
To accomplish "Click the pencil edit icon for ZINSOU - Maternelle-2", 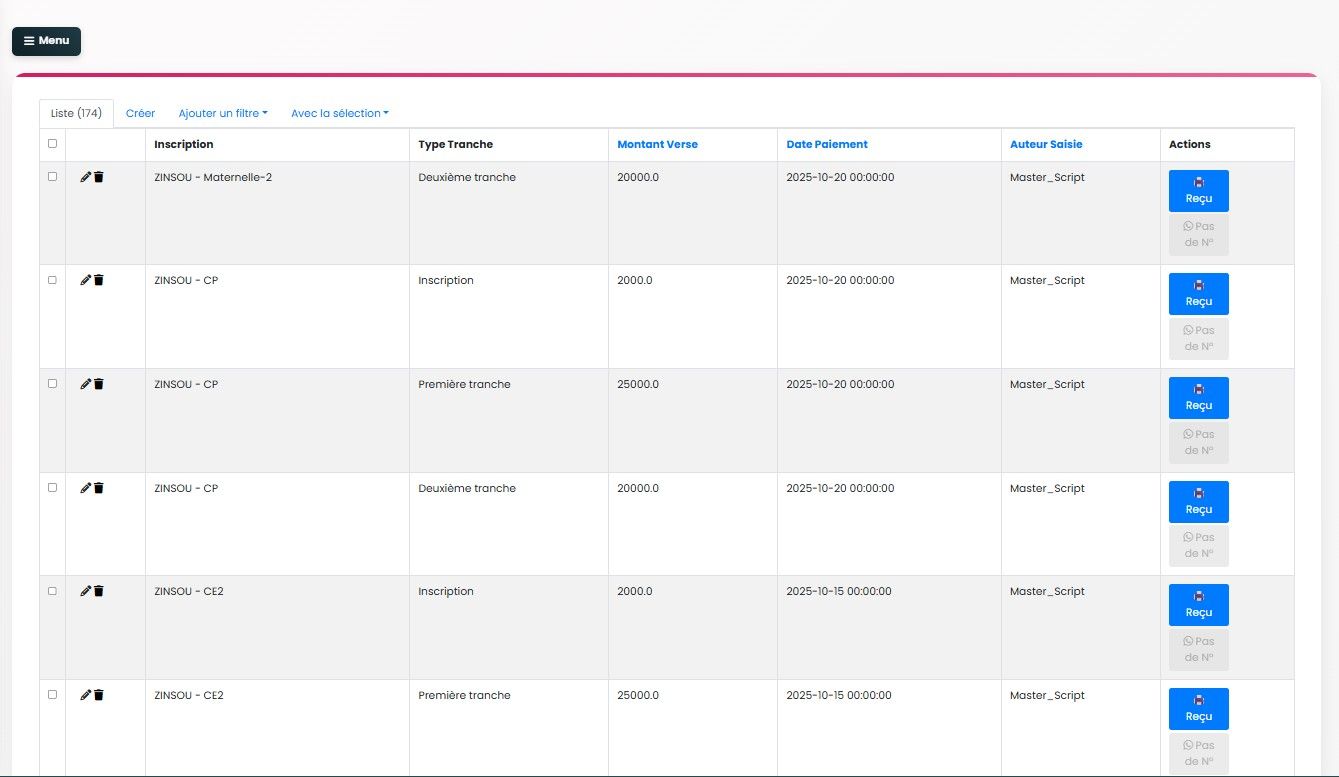I will 85,177.
